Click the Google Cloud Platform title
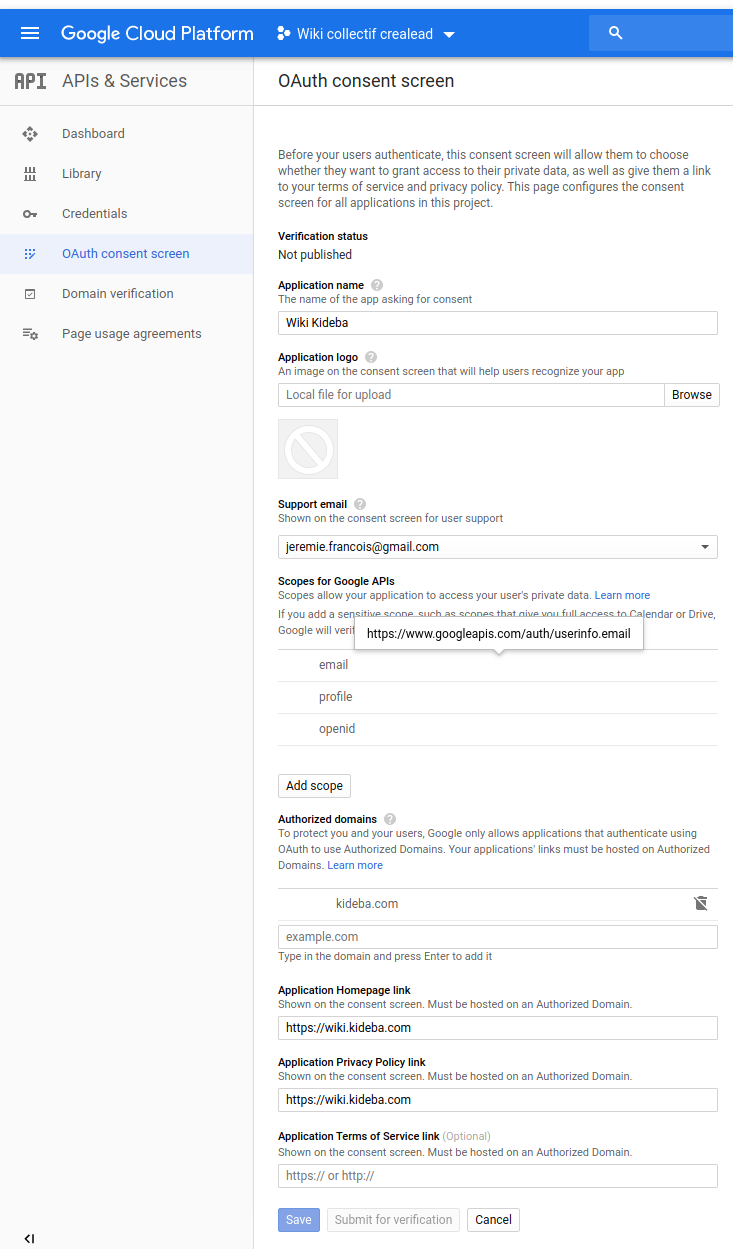733x1249 pixels. point(157,33)
